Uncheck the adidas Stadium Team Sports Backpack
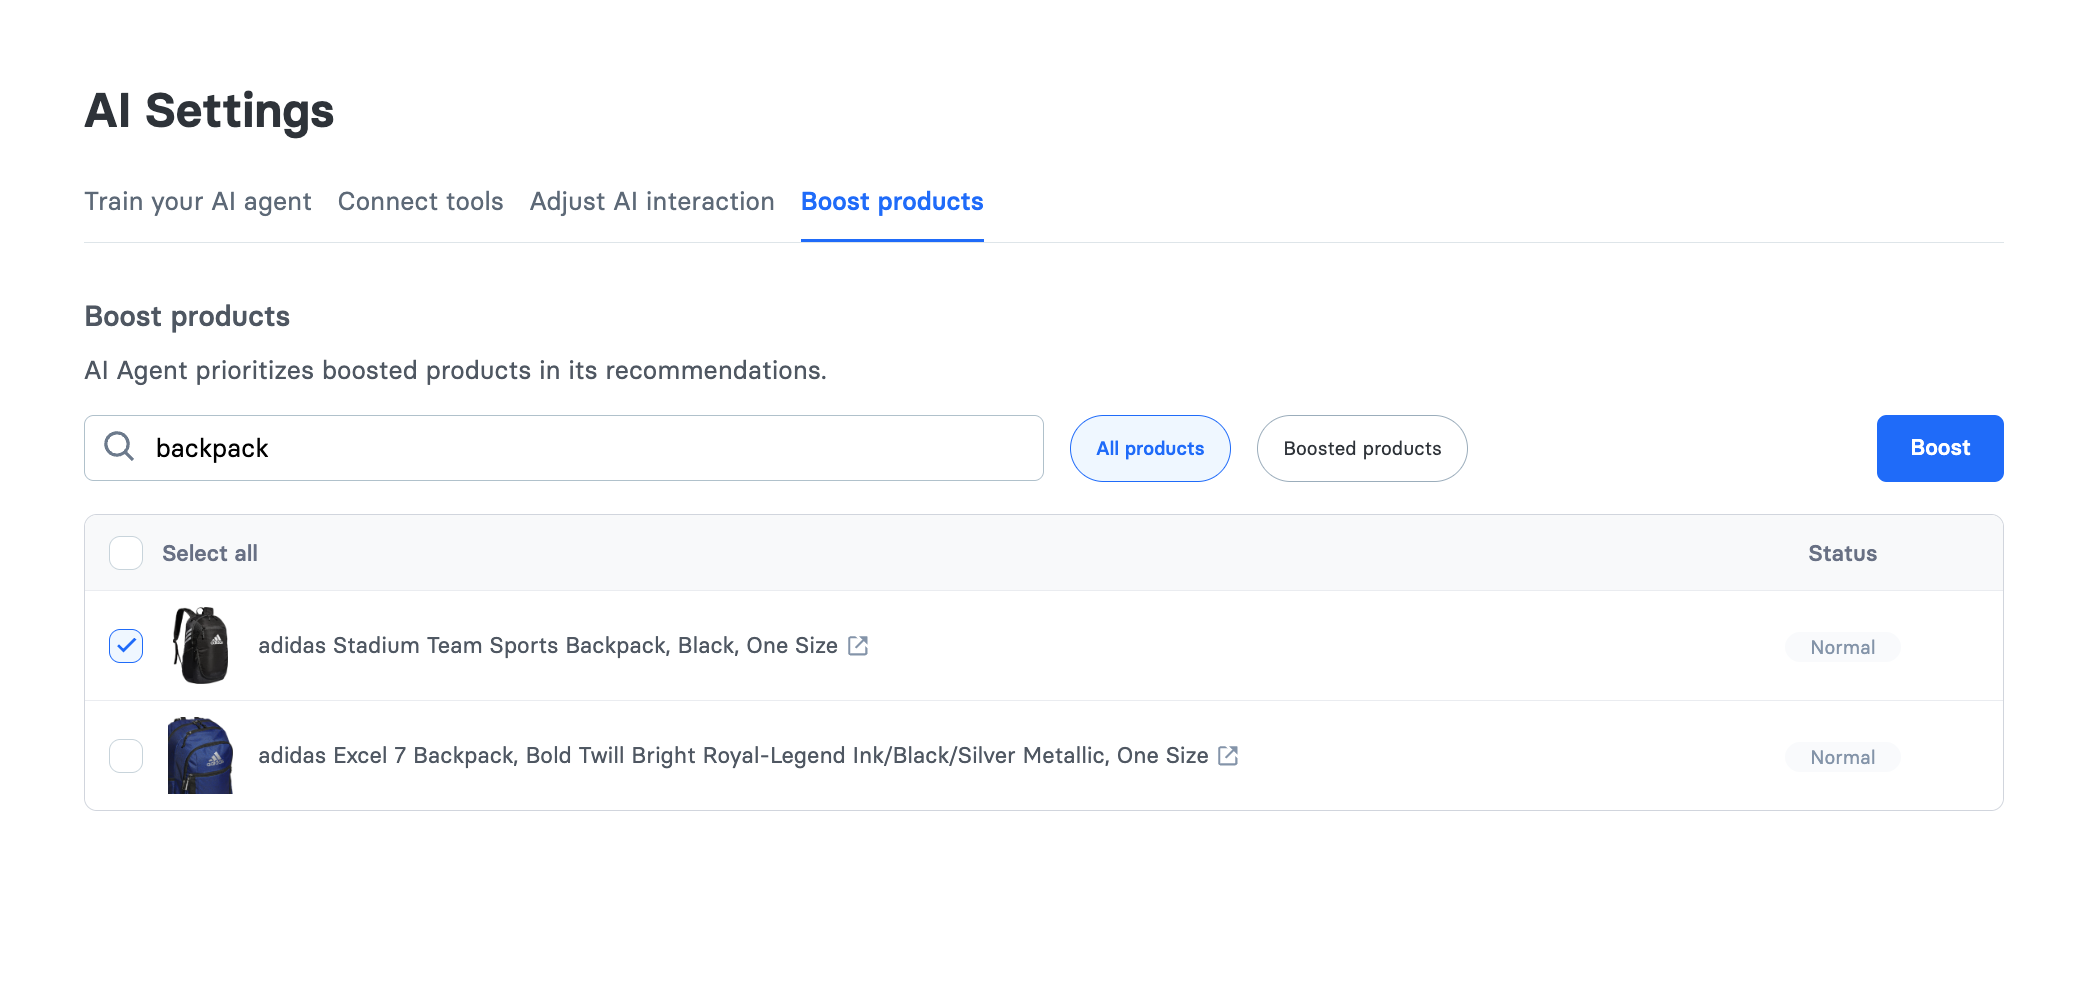The height and width of the screenshot is (986, 2092). [x=125, y=646]
